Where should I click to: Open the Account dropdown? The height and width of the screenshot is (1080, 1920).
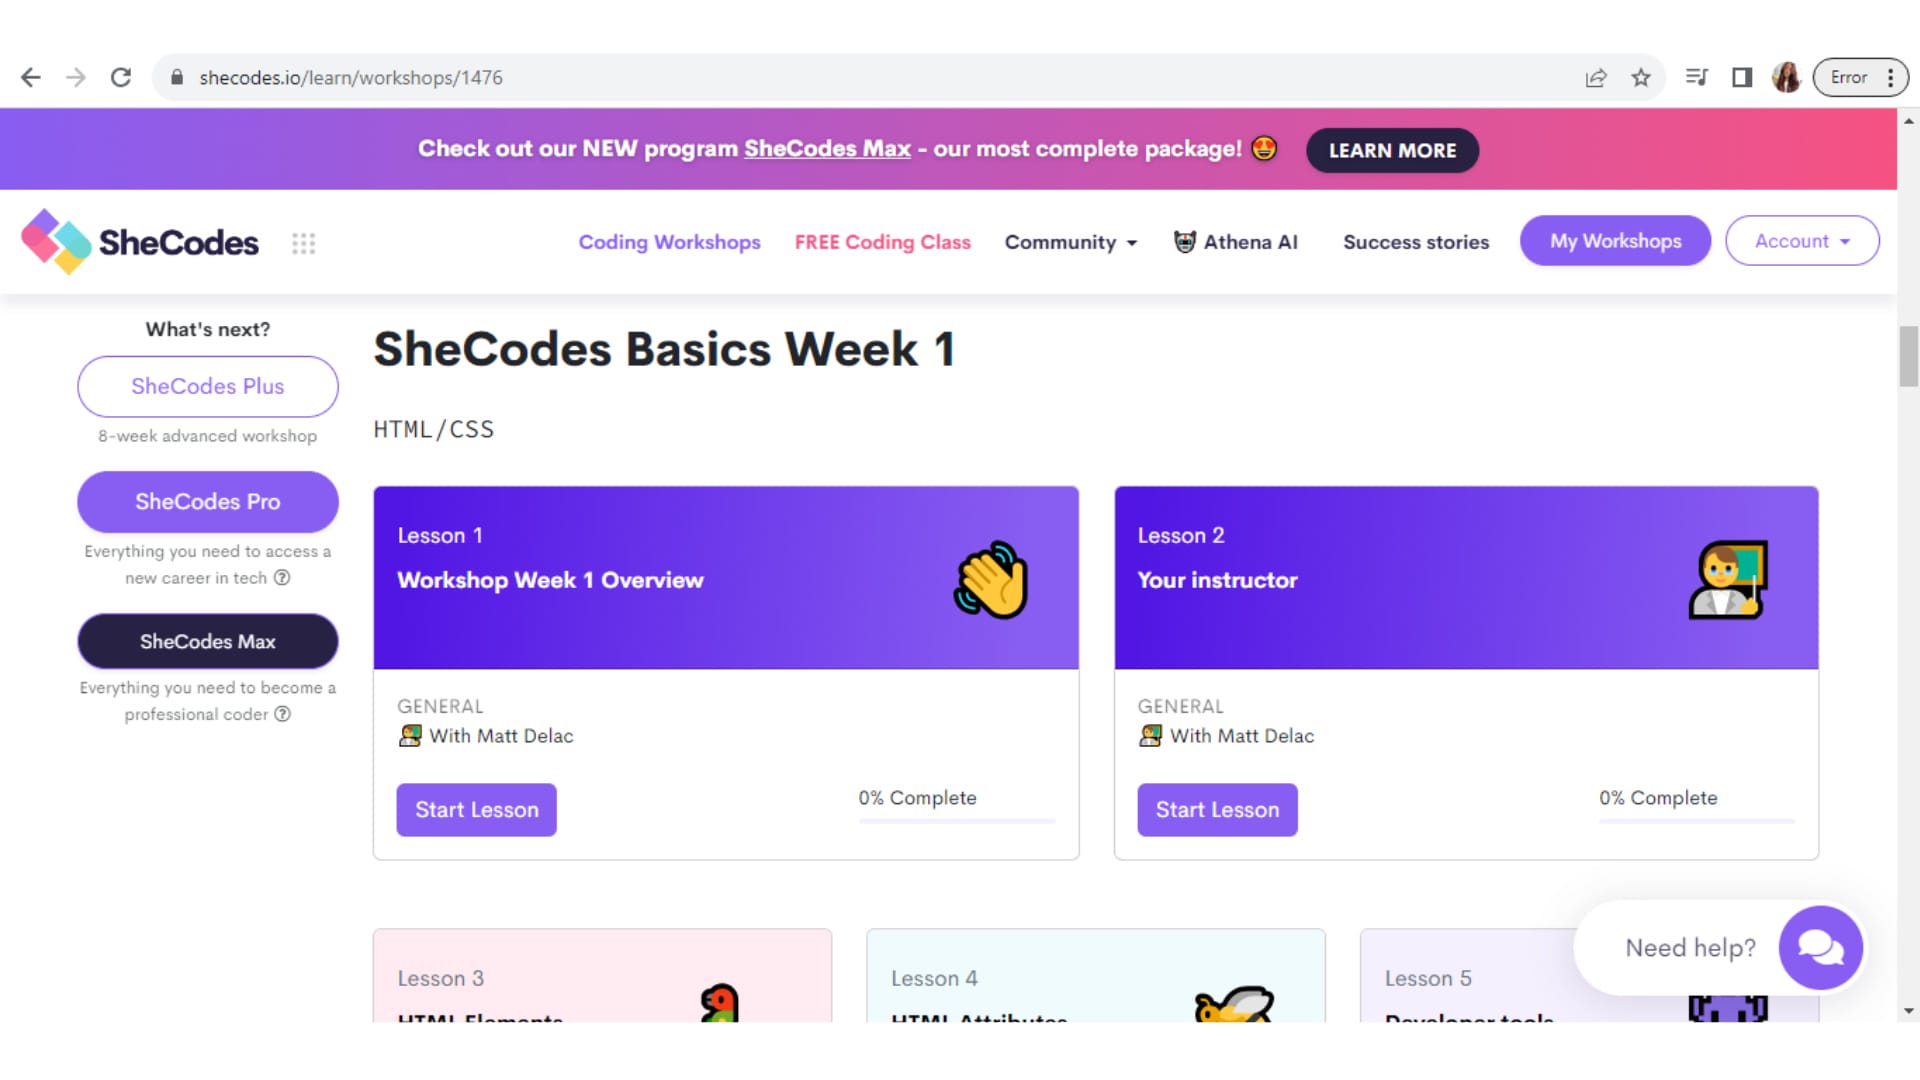click(x=1802, y=241)
